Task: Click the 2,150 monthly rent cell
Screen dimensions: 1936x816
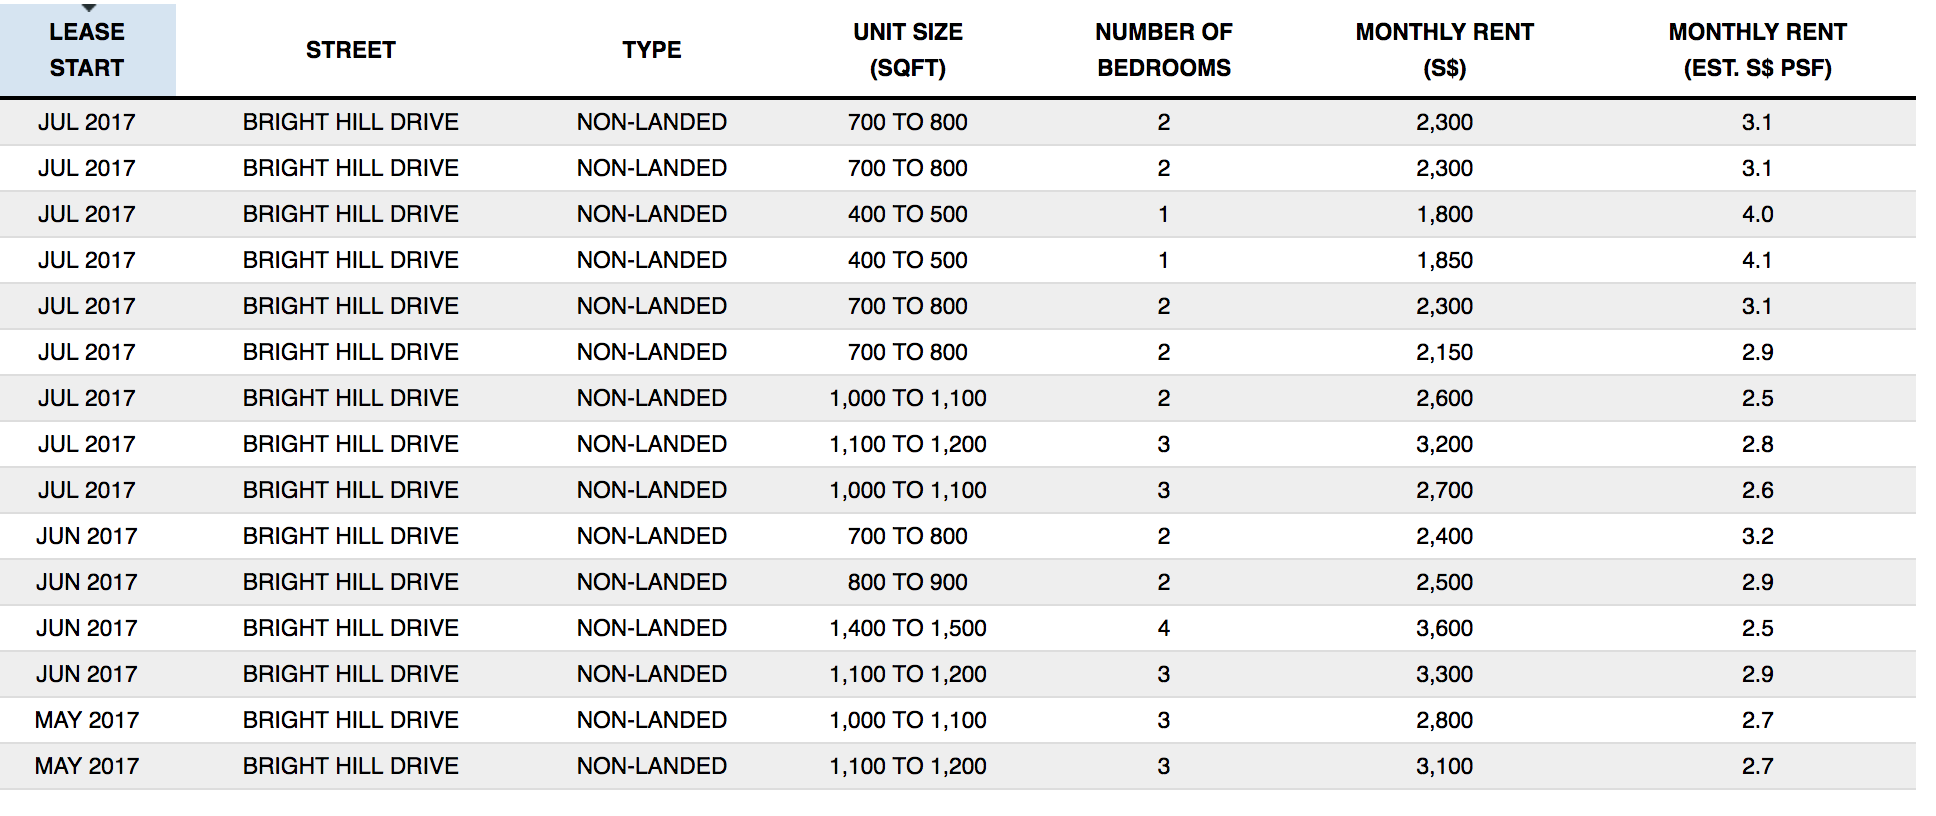Action: click(x=1444, y=352)
